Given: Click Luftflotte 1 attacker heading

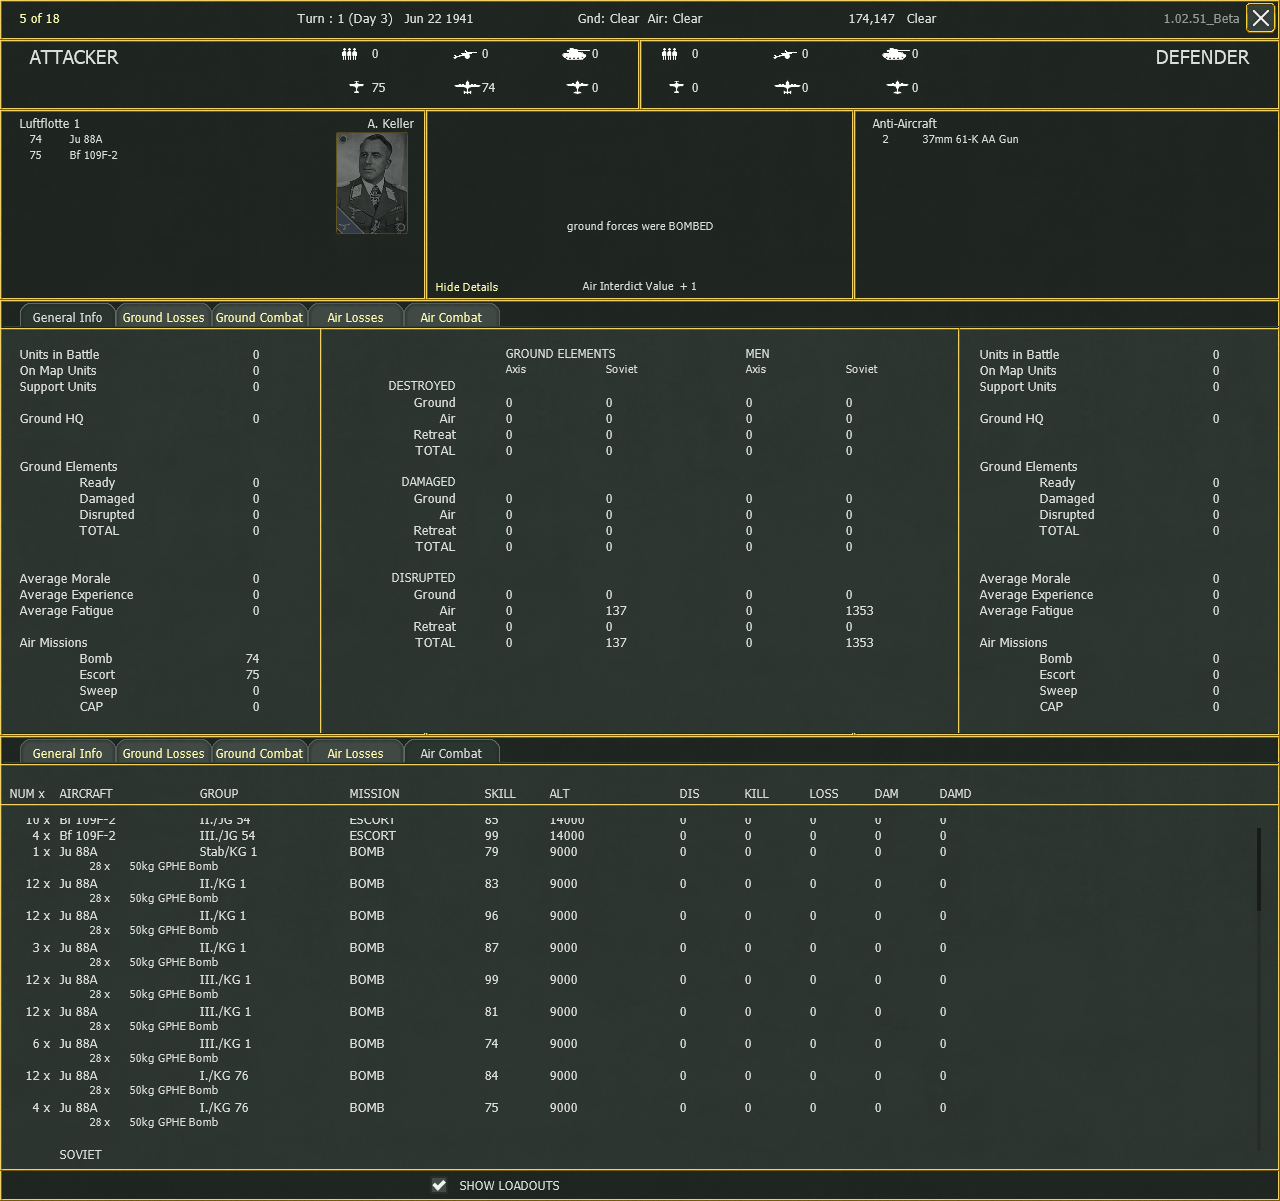Looking at the screenshot, I should click(50, 124).
